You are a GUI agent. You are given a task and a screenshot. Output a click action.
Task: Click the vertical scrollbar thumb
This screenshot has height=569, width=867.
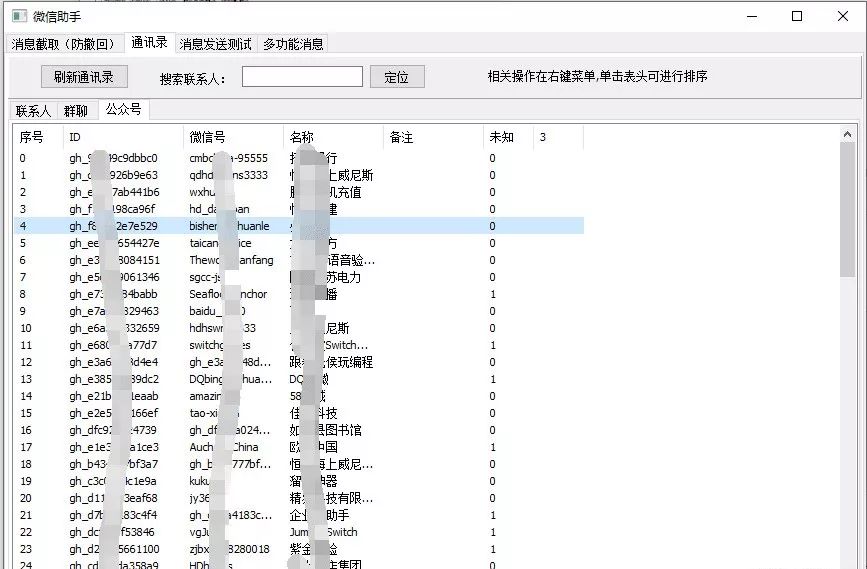click(x=847, y=210)
